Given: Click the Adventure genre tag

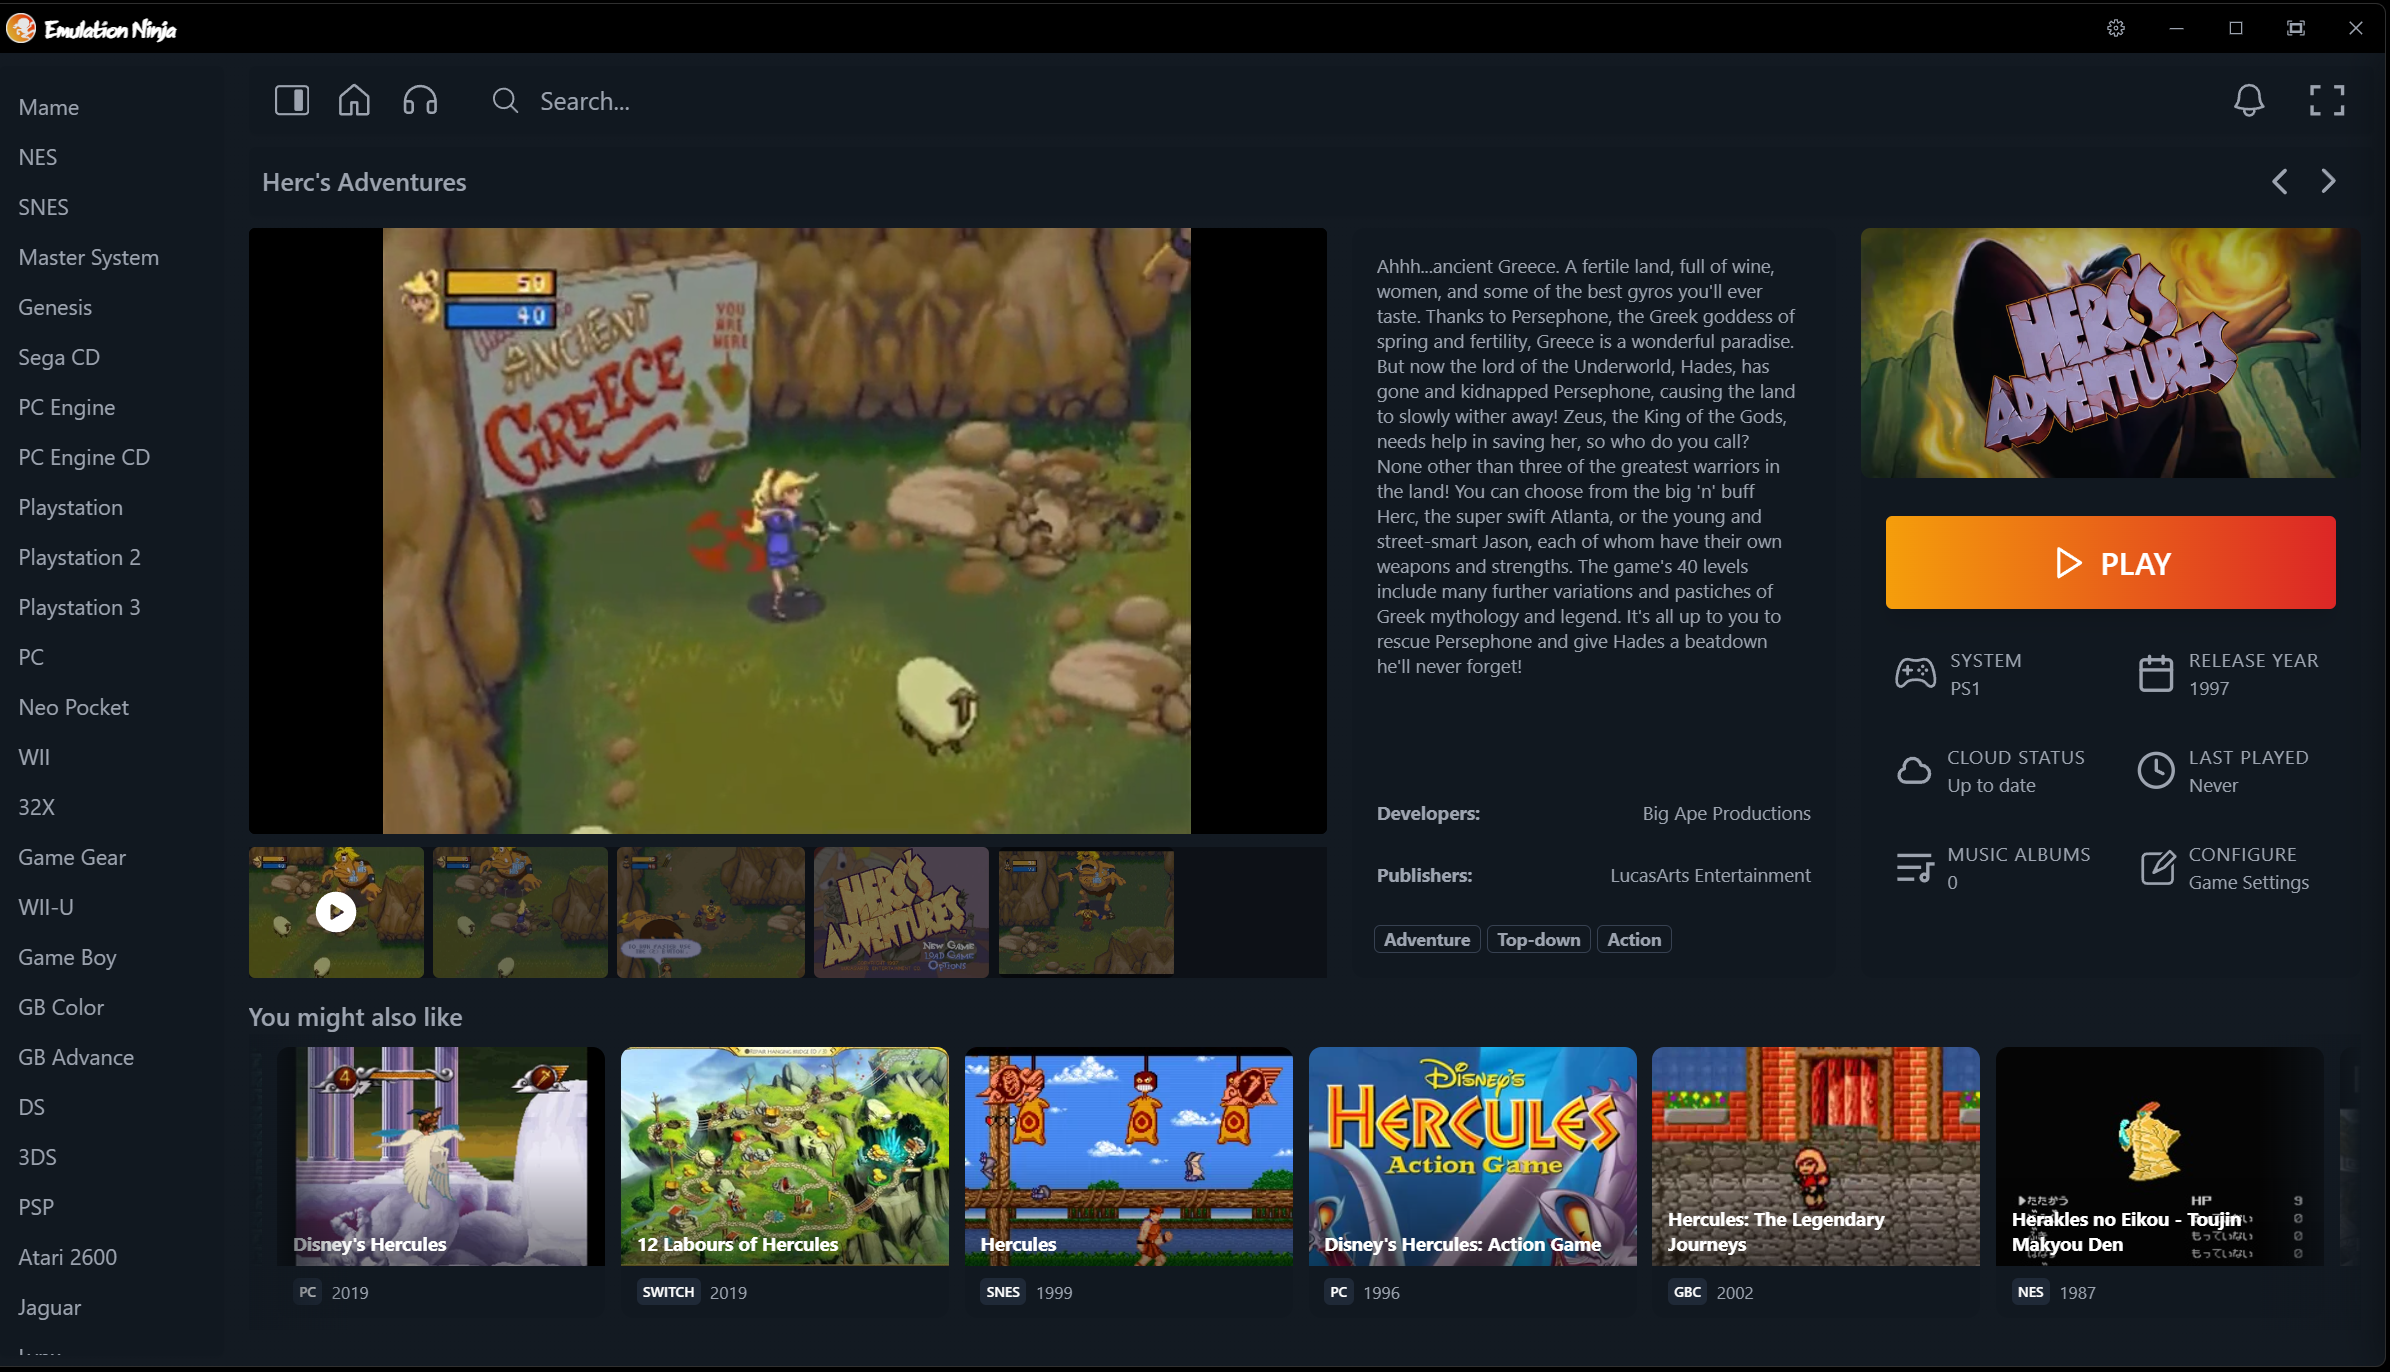Looking at the screenshot, I should 1426,938.
